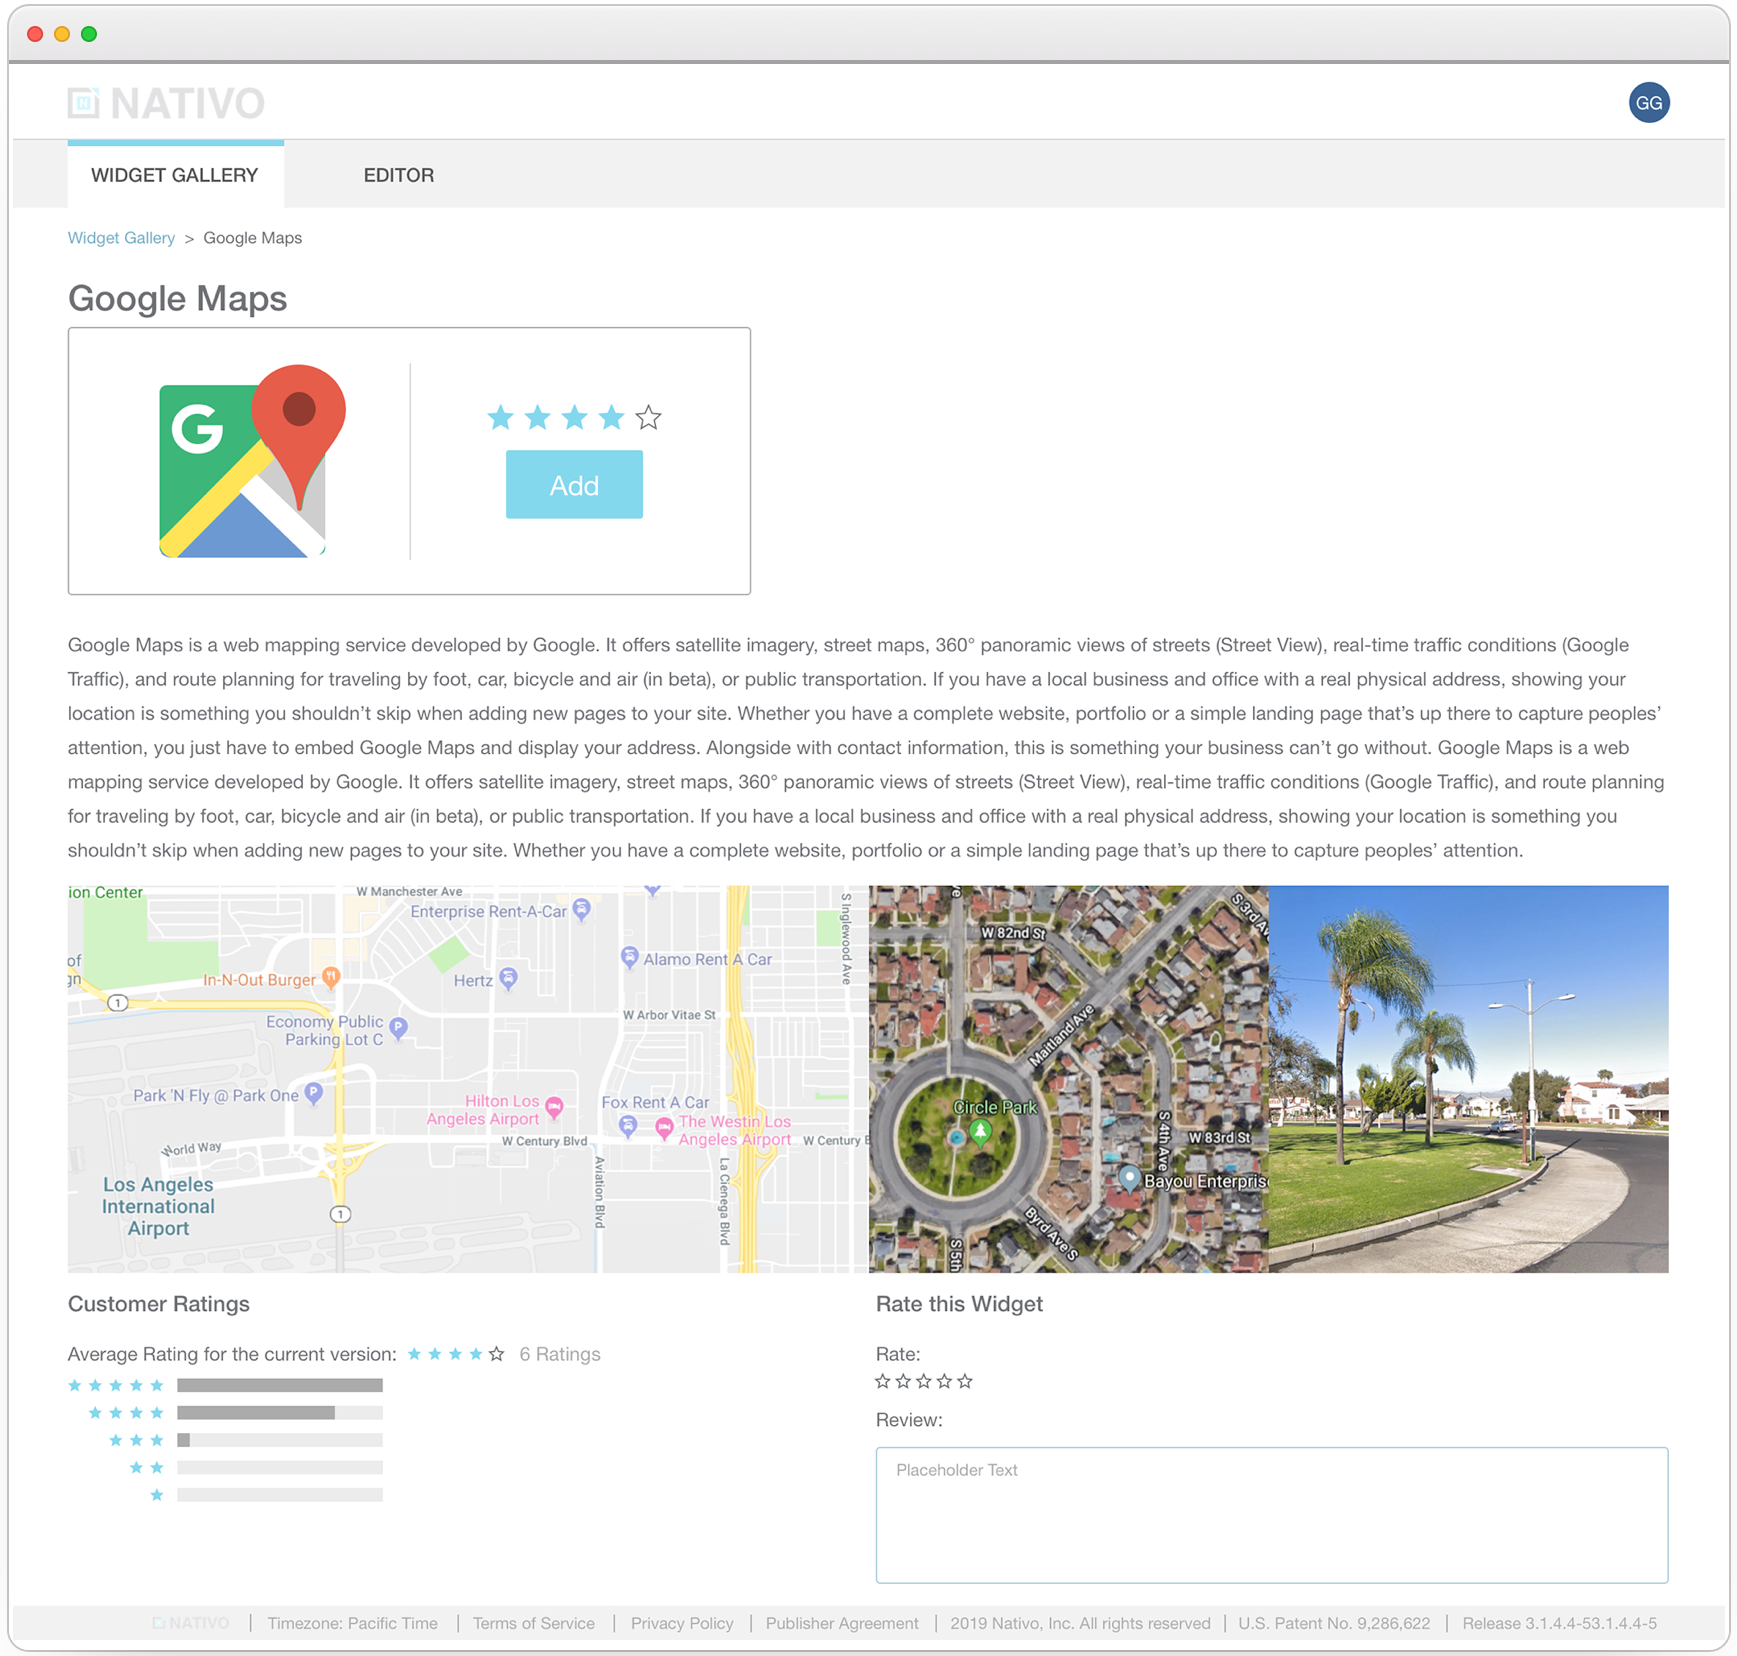Go to Widget Gallery via breadcrumb link
Image resolution: width=1737 pixels, height=1656 pixels.
point(121,238)
